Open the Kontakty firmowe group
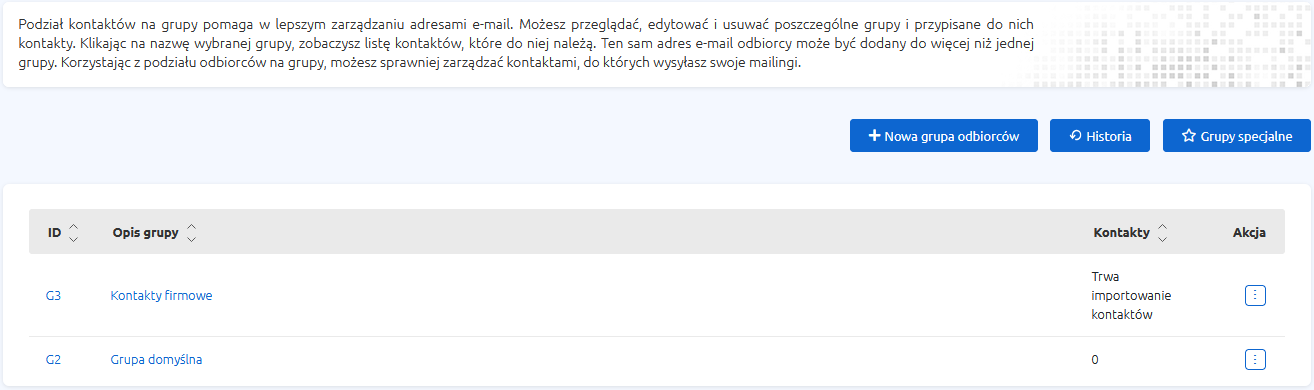Viewport: 1314px width, 390px height. [161, 295]
